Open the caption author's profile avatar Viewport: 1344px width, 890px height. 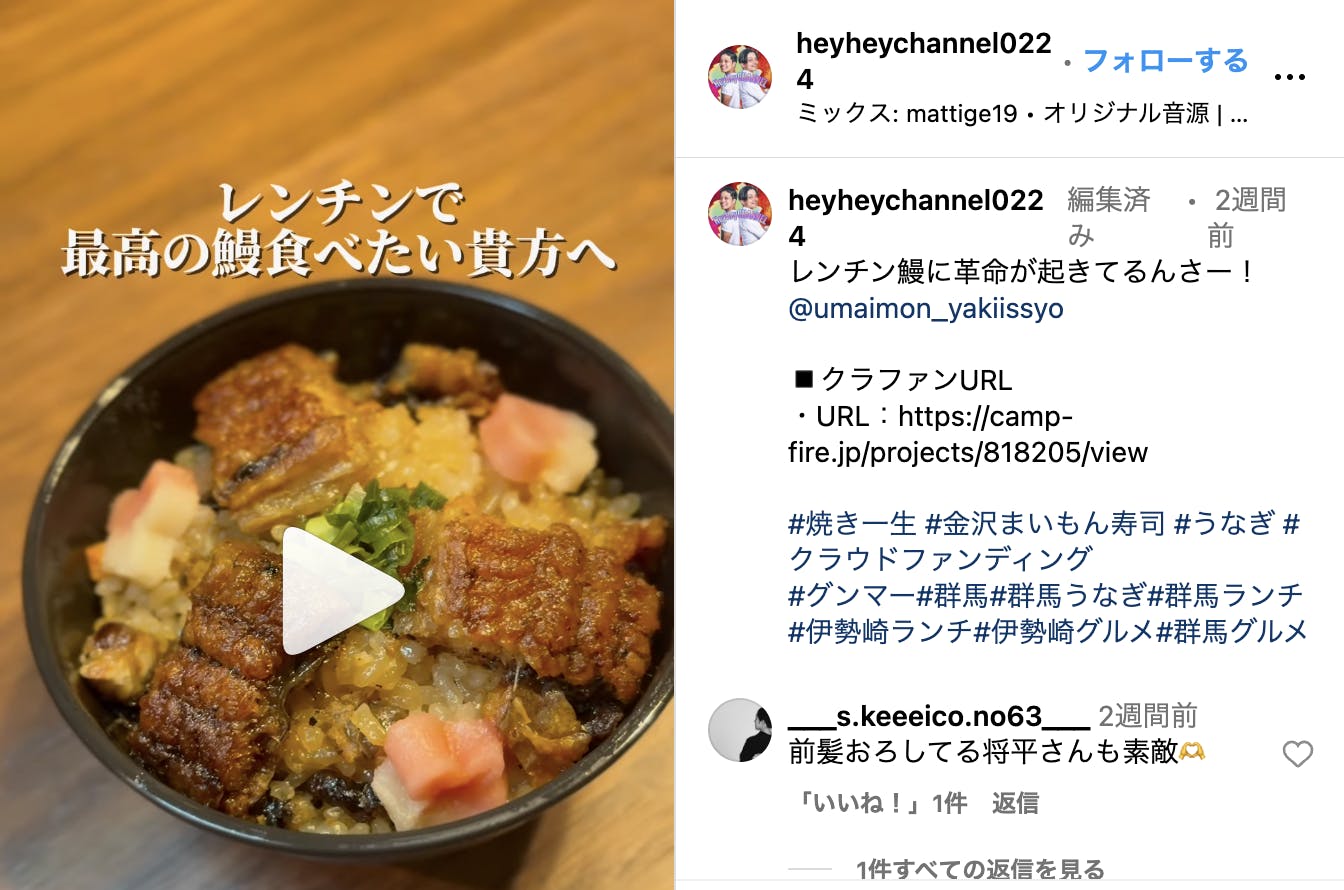[740, 214]
